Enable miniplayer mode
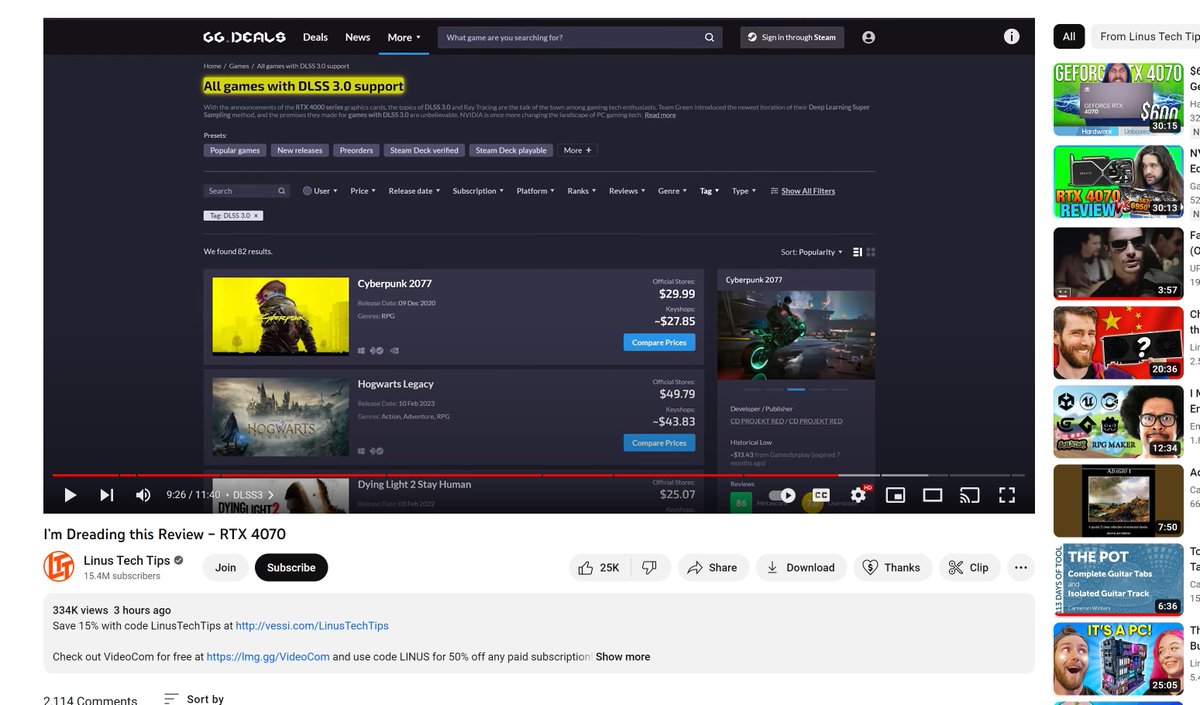 click(x=896, y=495)
